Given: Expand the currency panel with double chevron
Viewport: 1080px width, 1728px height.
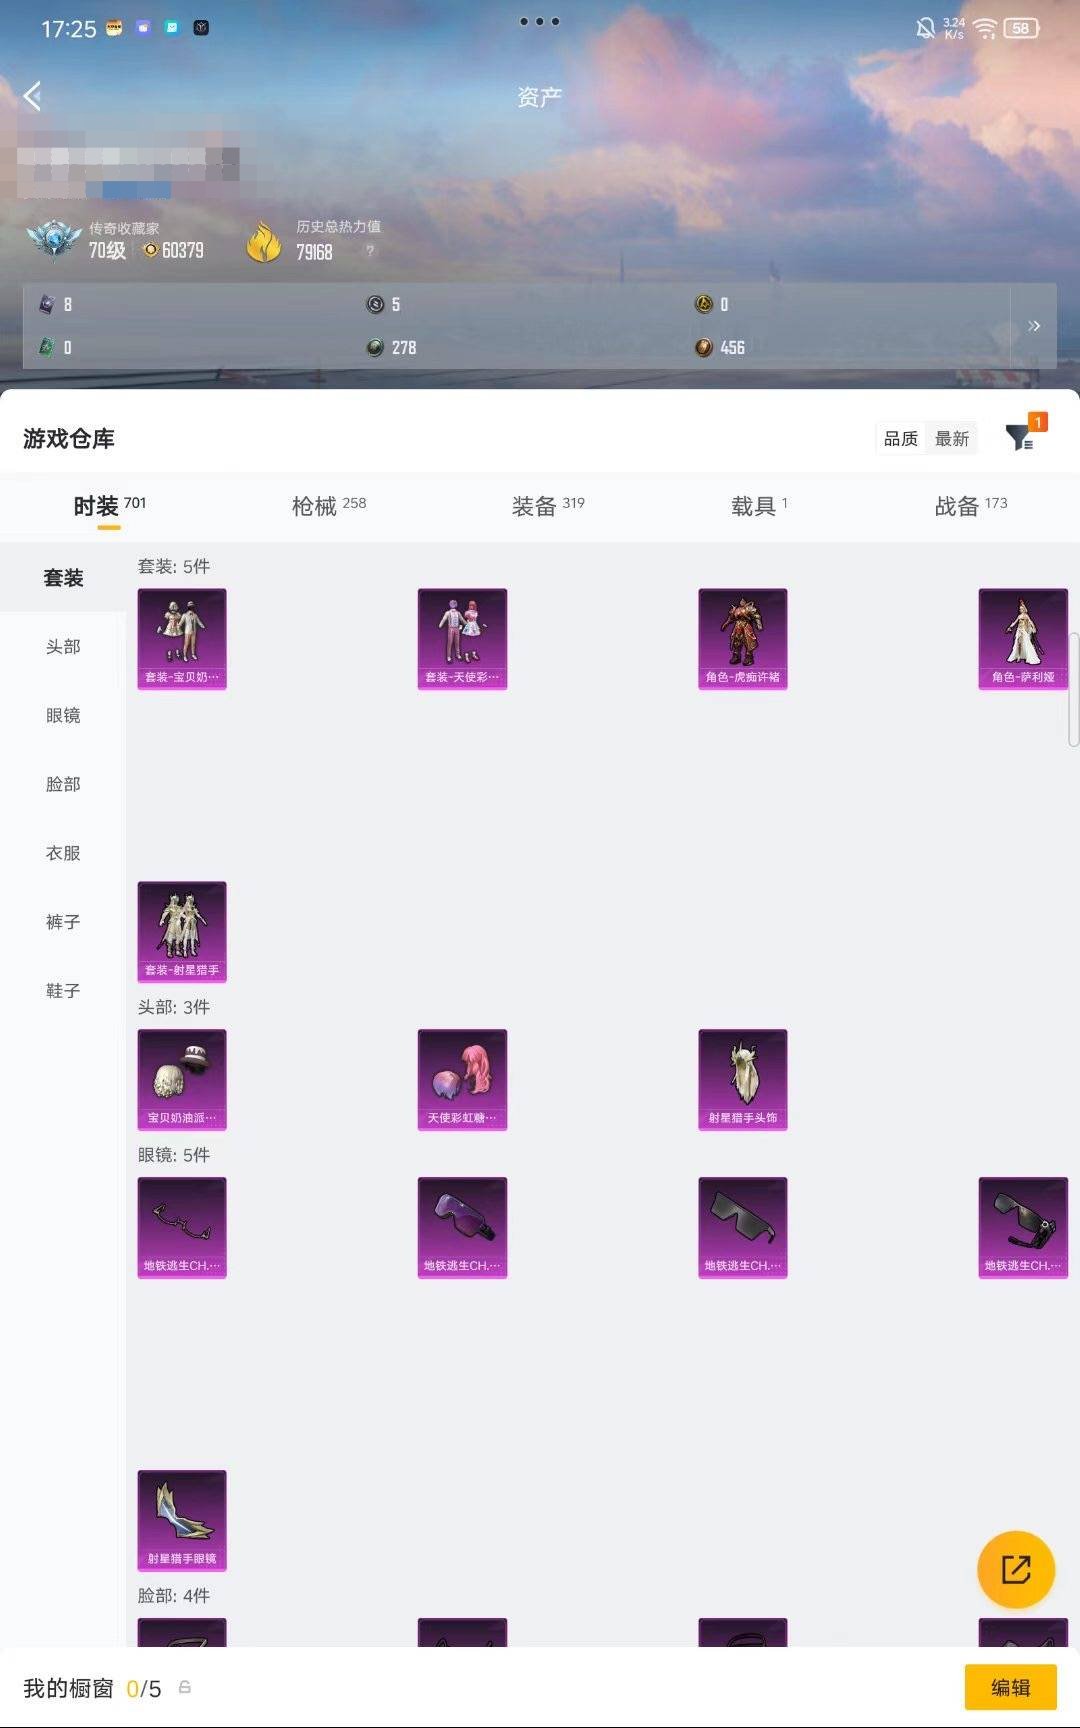Looking at the screenshot, I should pyautogui.click(x=1034, y=326).
